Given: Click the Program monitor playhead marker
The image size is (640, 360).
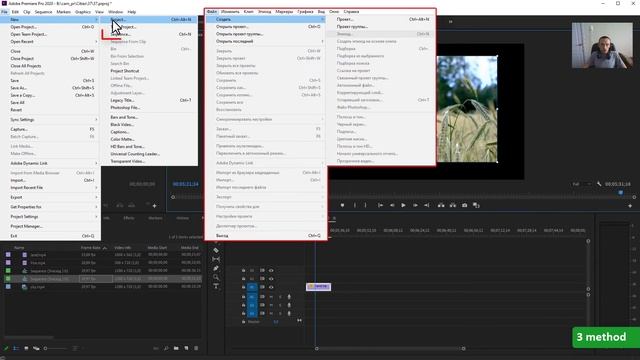Looking at the screenshot, I should 620,192.
